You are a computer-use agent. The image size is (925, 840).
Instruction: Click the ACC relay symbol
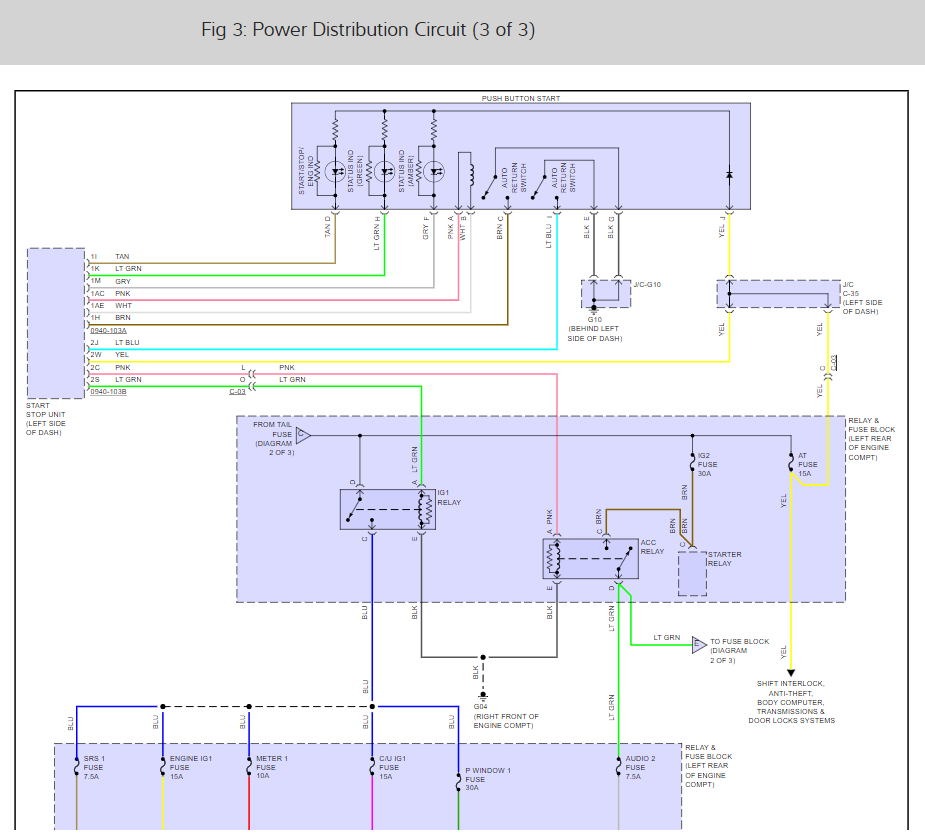tap(591, 559)
